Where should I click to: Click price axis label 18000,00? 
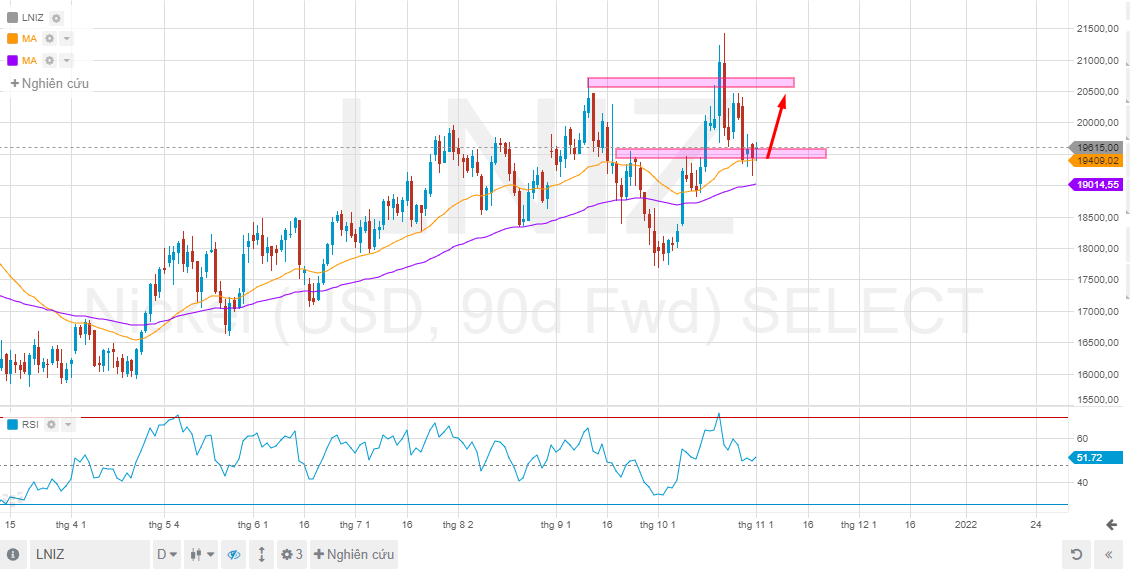click(x=1097, y=249)
